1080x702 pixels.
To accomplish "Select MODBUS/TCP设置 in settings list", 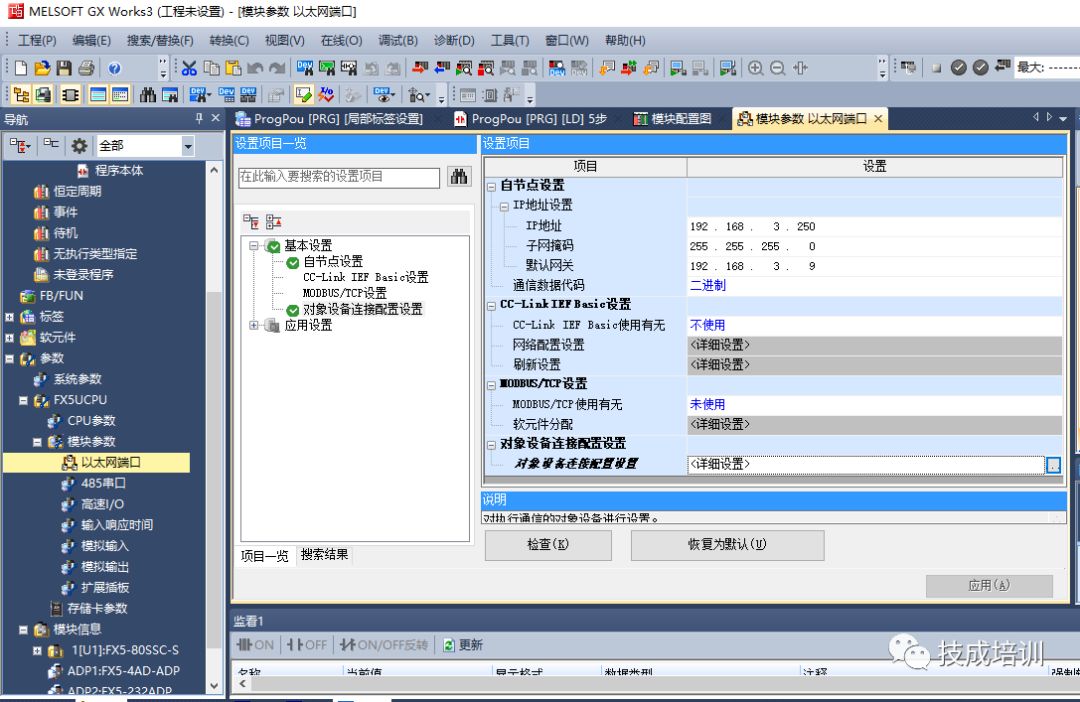I will coord(344,293).
